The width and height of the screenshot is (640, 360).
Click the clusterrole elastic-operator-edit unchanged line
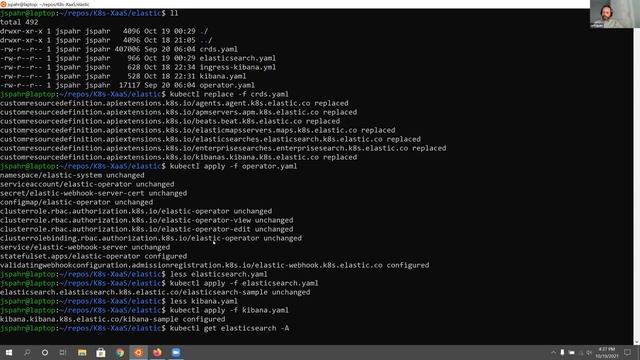[147, 229]
